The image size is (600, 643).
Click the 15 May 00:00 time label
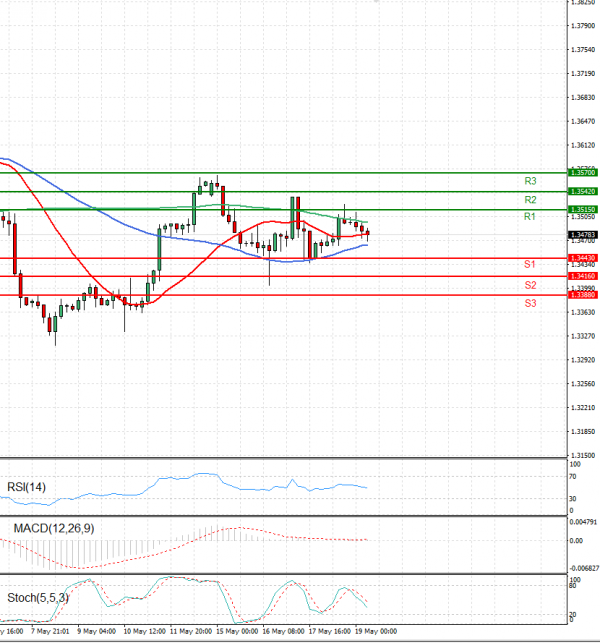coord(237,631)
